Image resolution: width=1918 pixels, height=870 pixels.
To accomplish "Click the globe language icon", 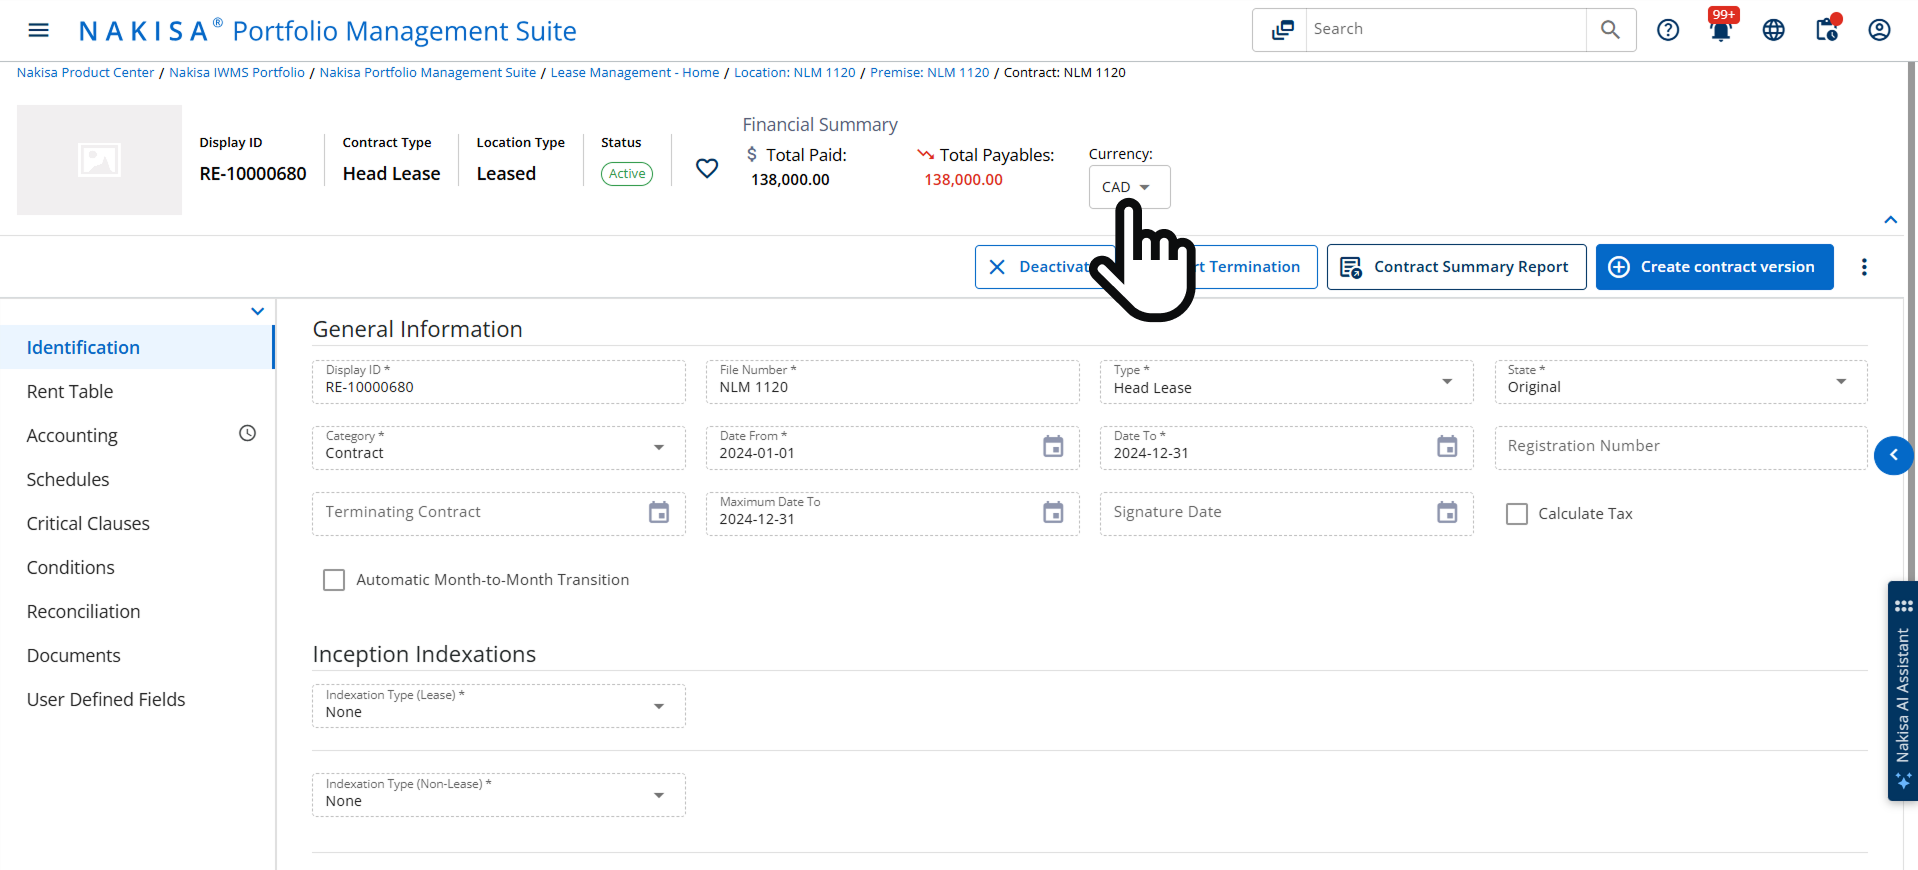I will [x=1774, y=30].
